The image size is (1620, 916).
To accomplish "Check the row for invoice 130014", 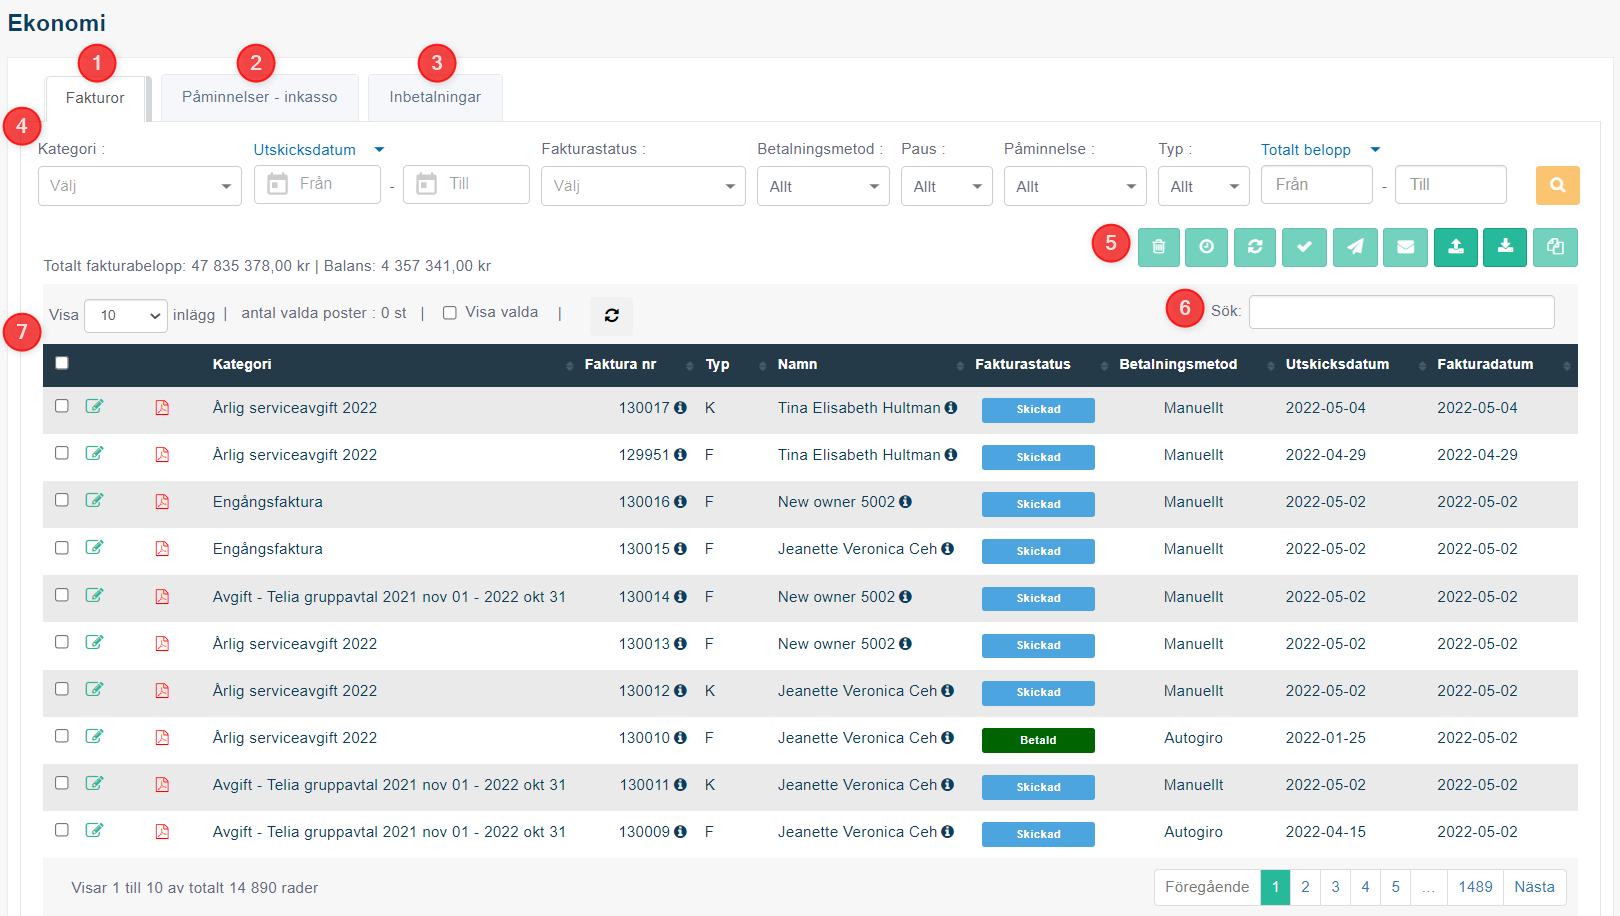I will click(x=62, y=595).
